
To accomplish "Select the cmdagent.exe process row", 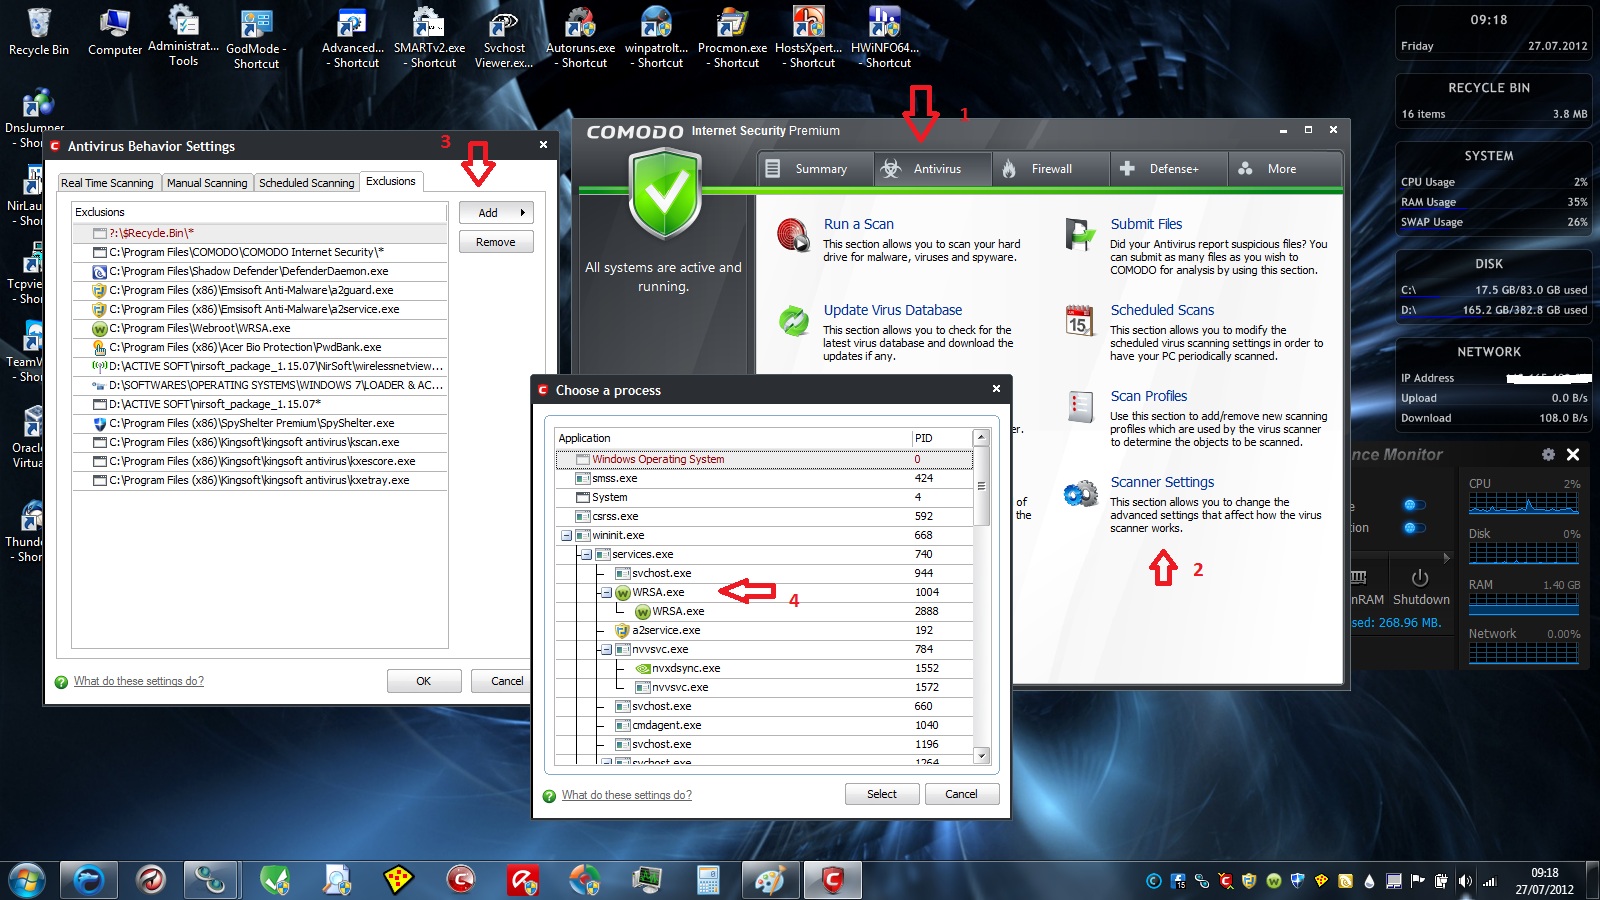I will (x=764, y=725).
